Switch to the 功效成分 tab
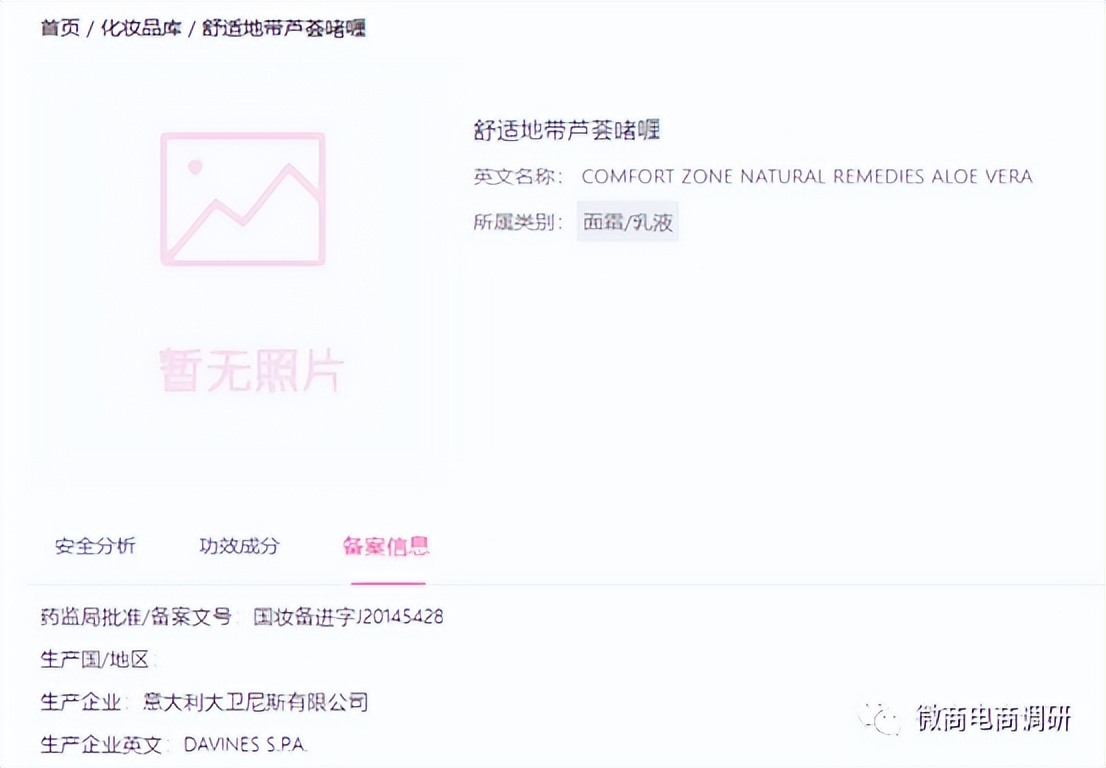The image size is (1106, 768). tap(240, 547)
